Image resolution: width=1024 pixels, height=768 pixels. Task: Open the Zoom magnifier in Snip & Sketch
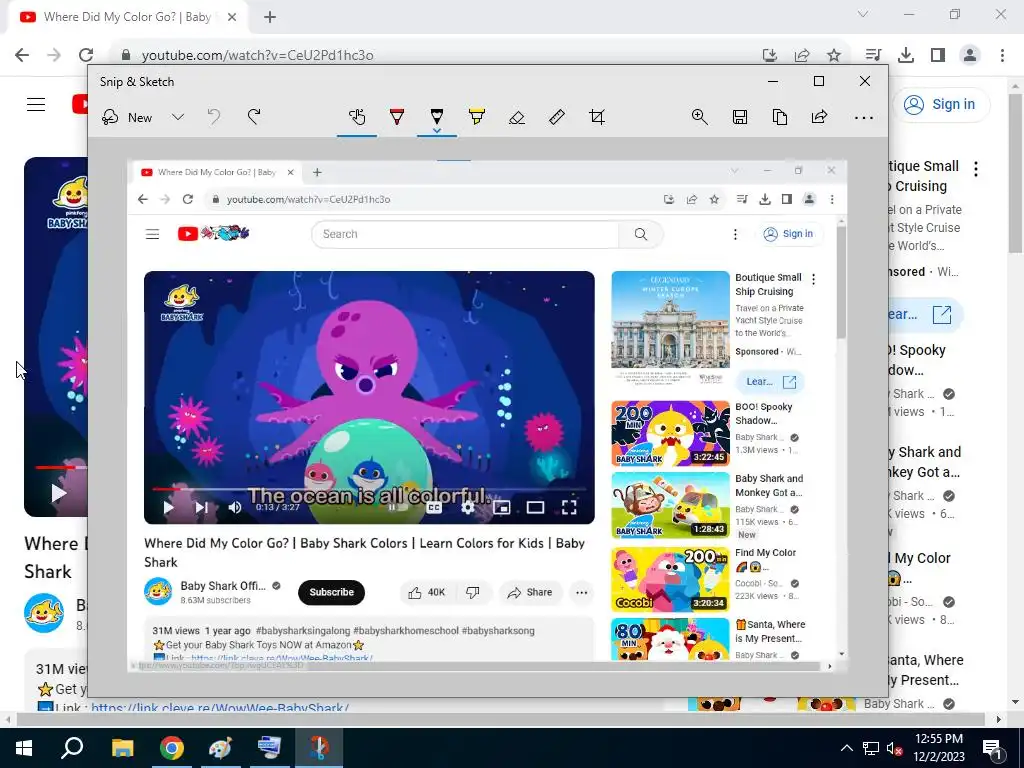[699, 118]
